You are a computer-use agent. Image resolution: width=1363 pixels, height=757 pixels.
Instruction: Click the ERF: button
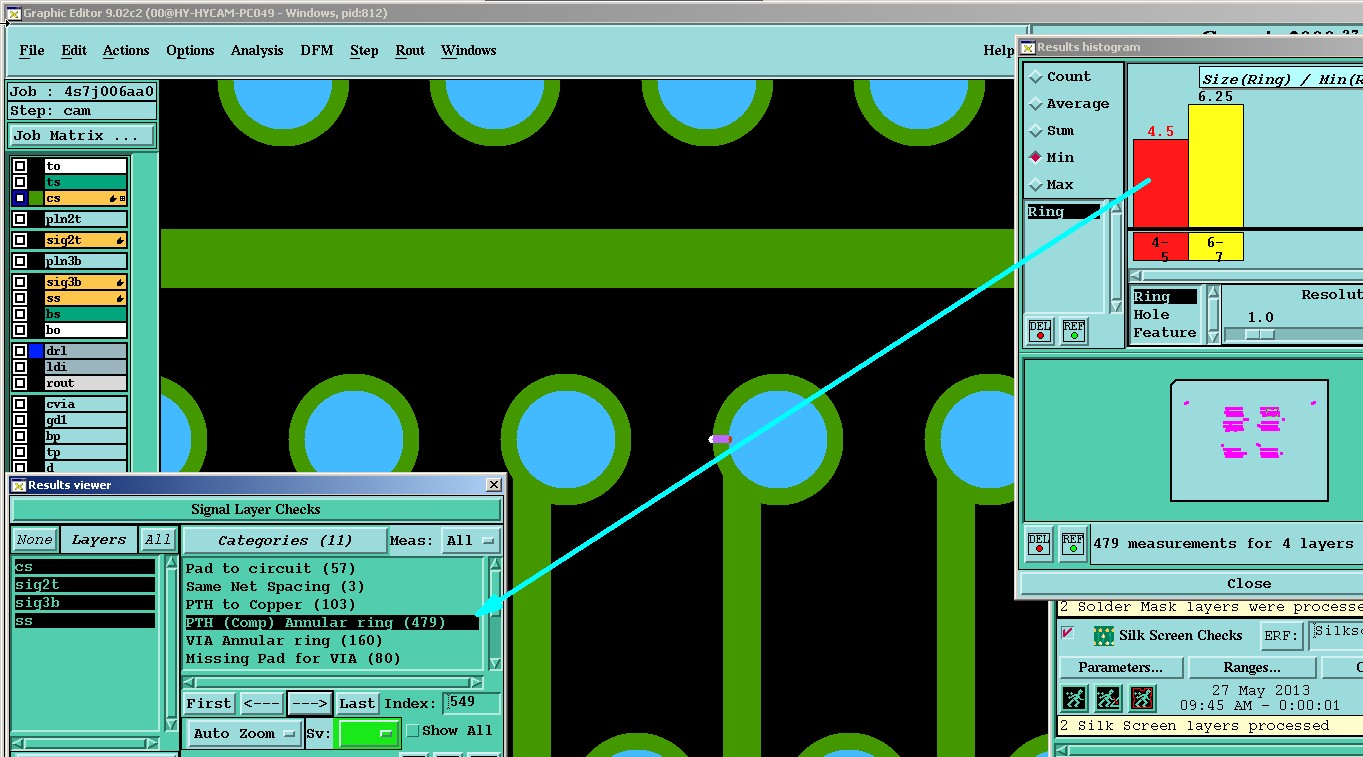tap(1282, 636)
